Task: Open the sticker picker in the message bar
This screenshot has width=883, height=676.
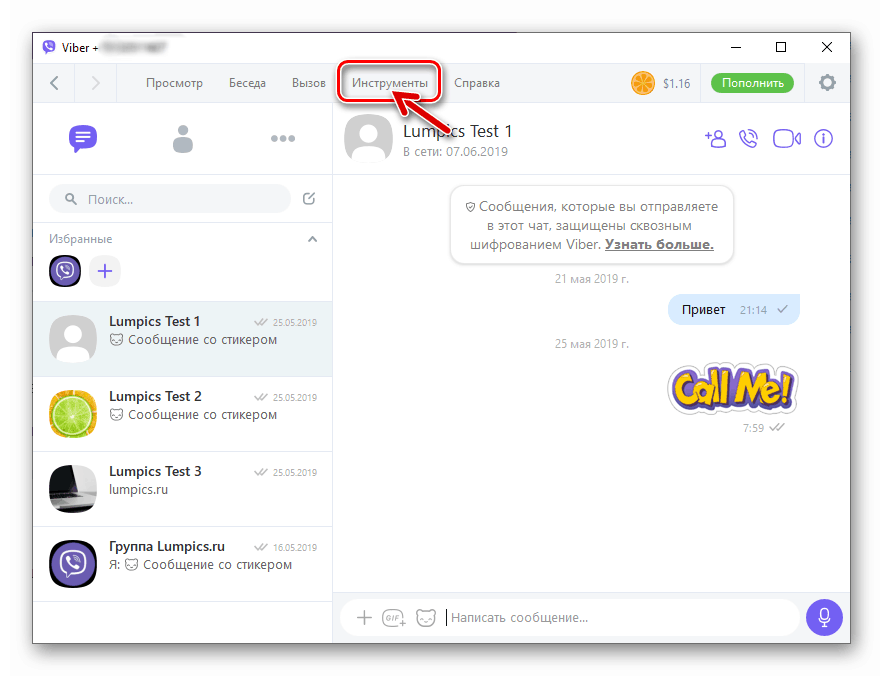Action: click(x=426, y=617)
